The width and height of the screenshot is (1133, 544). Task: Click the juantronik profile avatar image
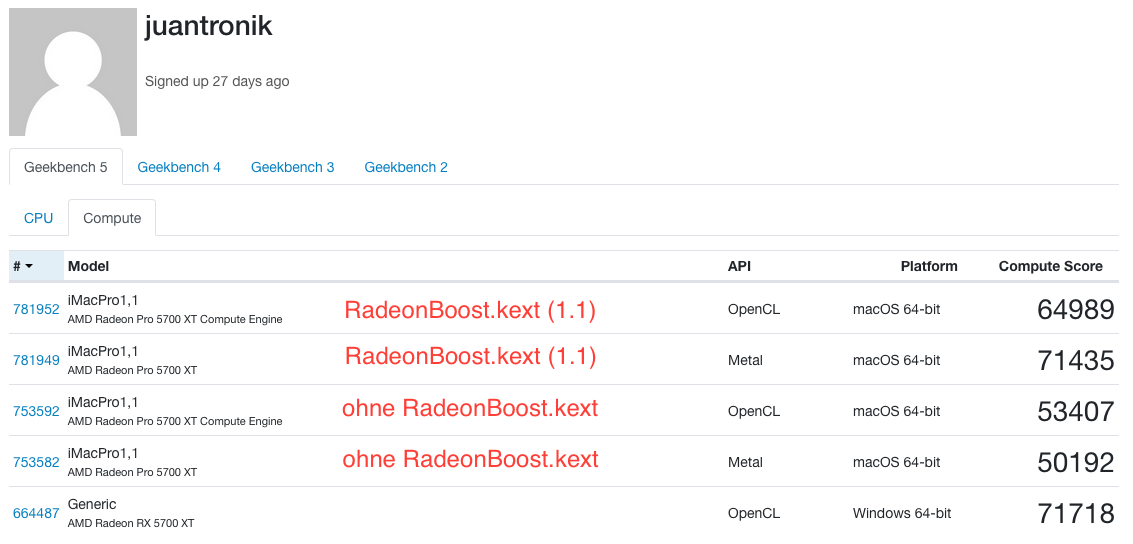coord(73,72)
